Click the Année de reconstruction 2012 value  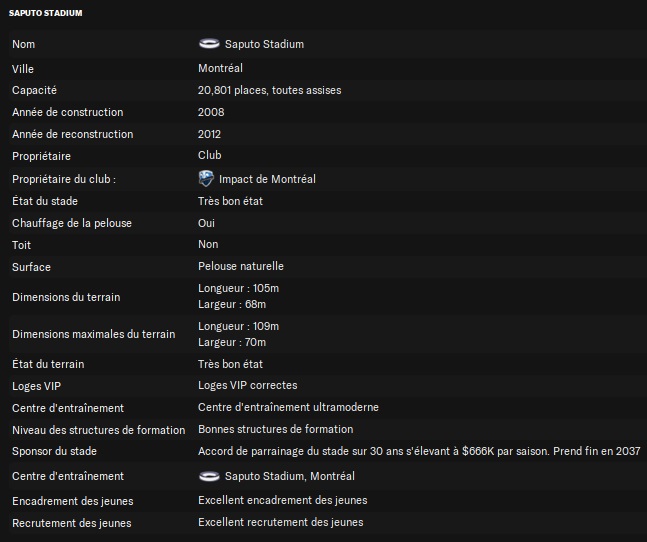coord(209,134)
